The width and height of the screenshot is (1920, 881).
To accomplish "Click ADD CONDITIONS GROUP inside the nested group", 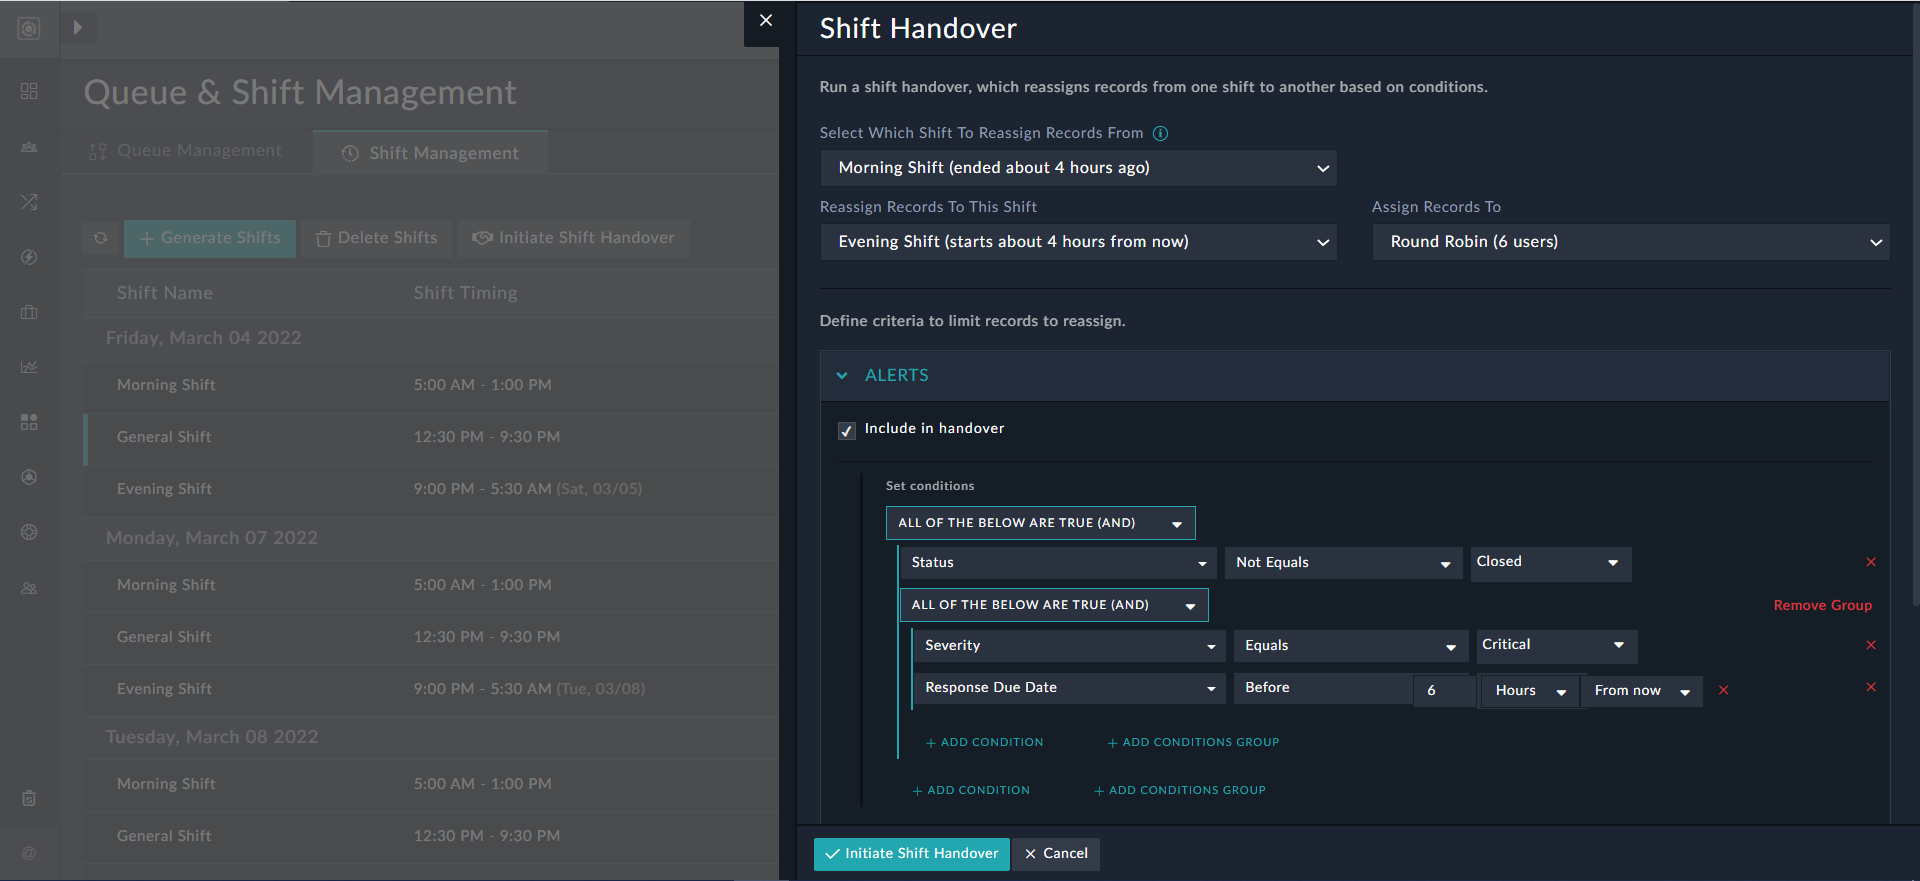I will 1193,743.
